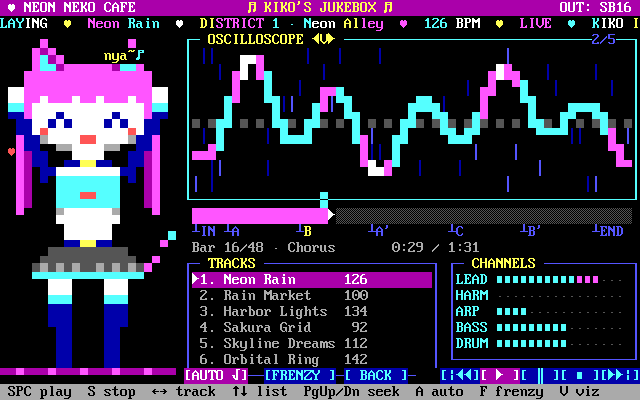Click the 'Bar 16/48 · Chorus' readout
Screen dimensions: 640x400
click(264, 247)
